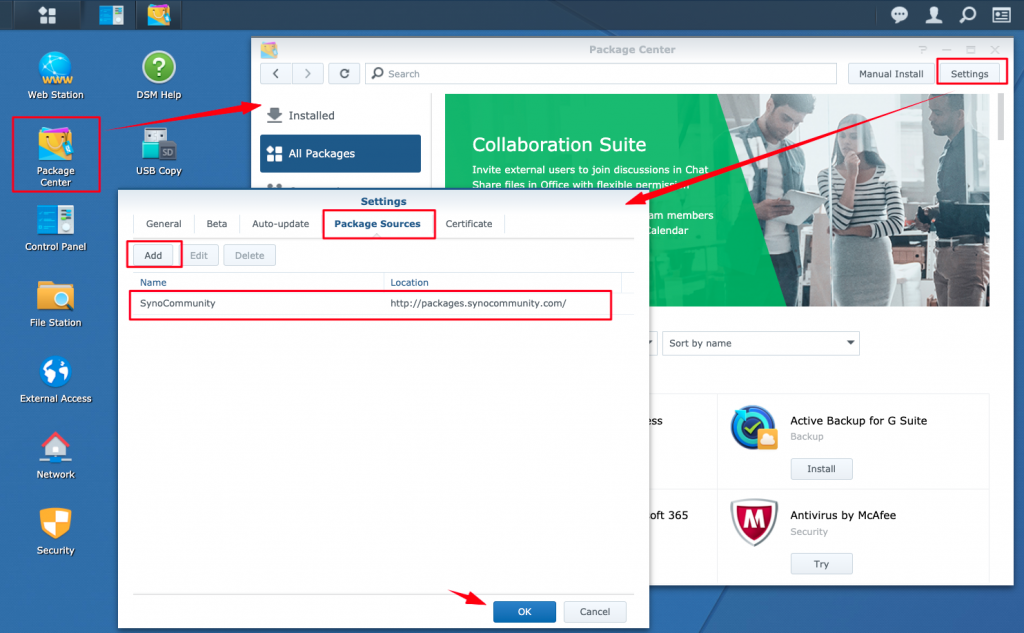Click Add package source button

tap(153, 255)
